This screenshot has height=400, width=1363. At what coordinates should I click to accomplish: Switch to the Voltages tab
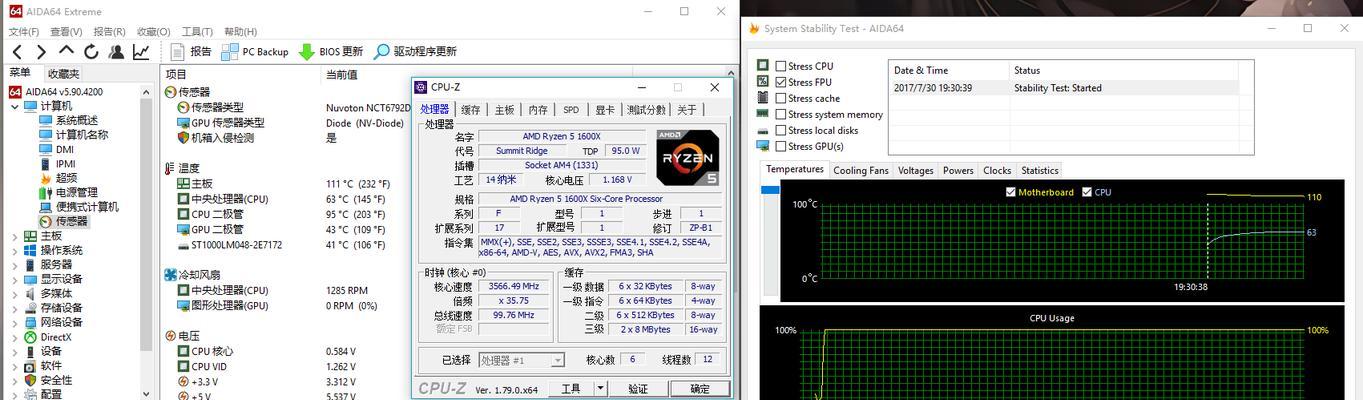coord(915,171)
